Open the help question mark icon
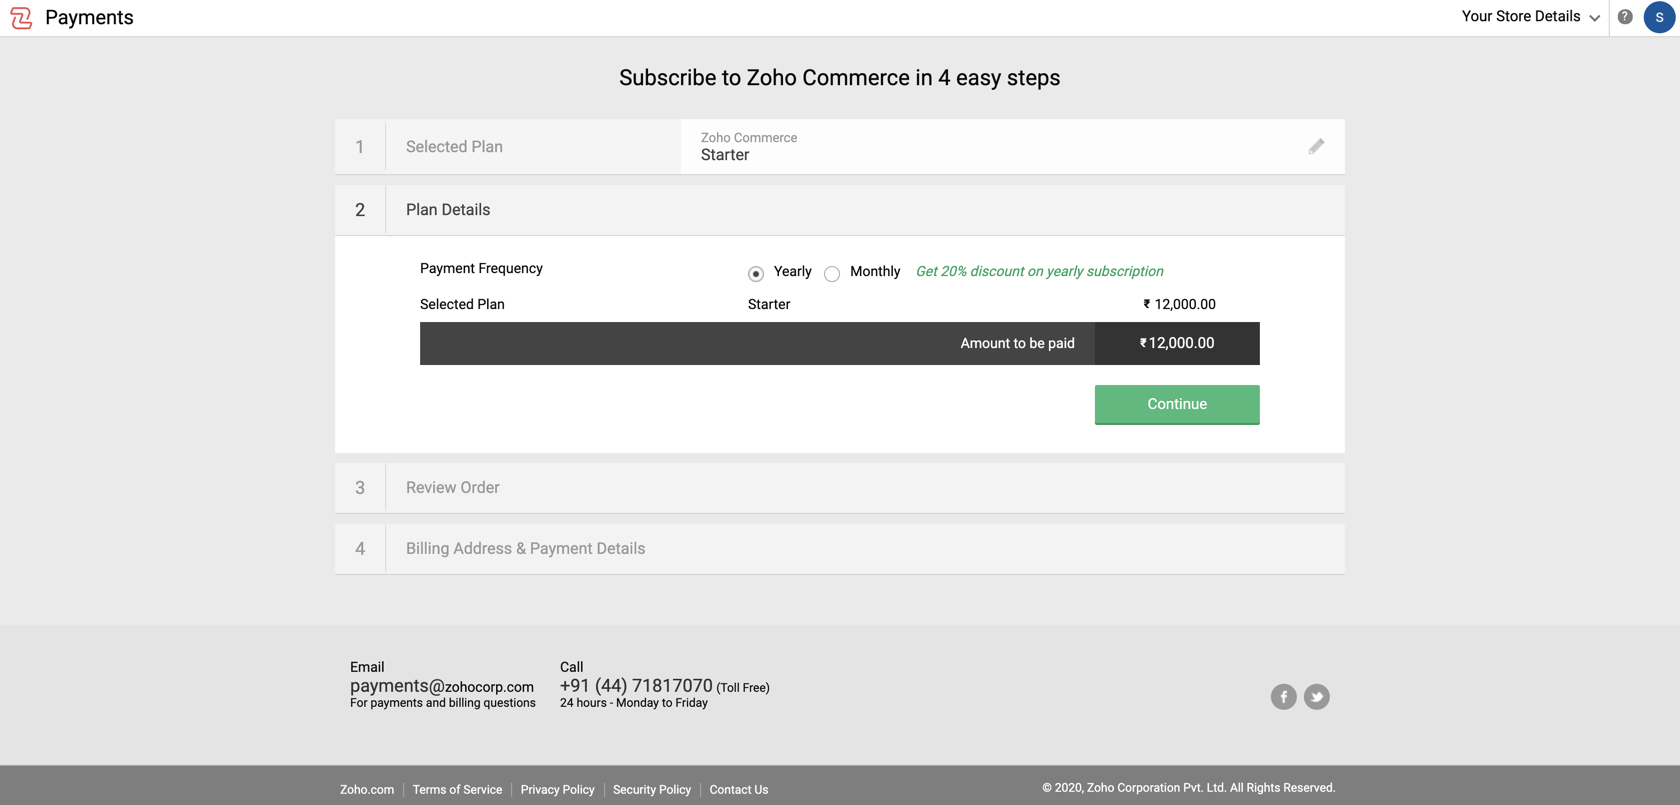Viewport: 1680px width, 805px height. (1625, 17)
